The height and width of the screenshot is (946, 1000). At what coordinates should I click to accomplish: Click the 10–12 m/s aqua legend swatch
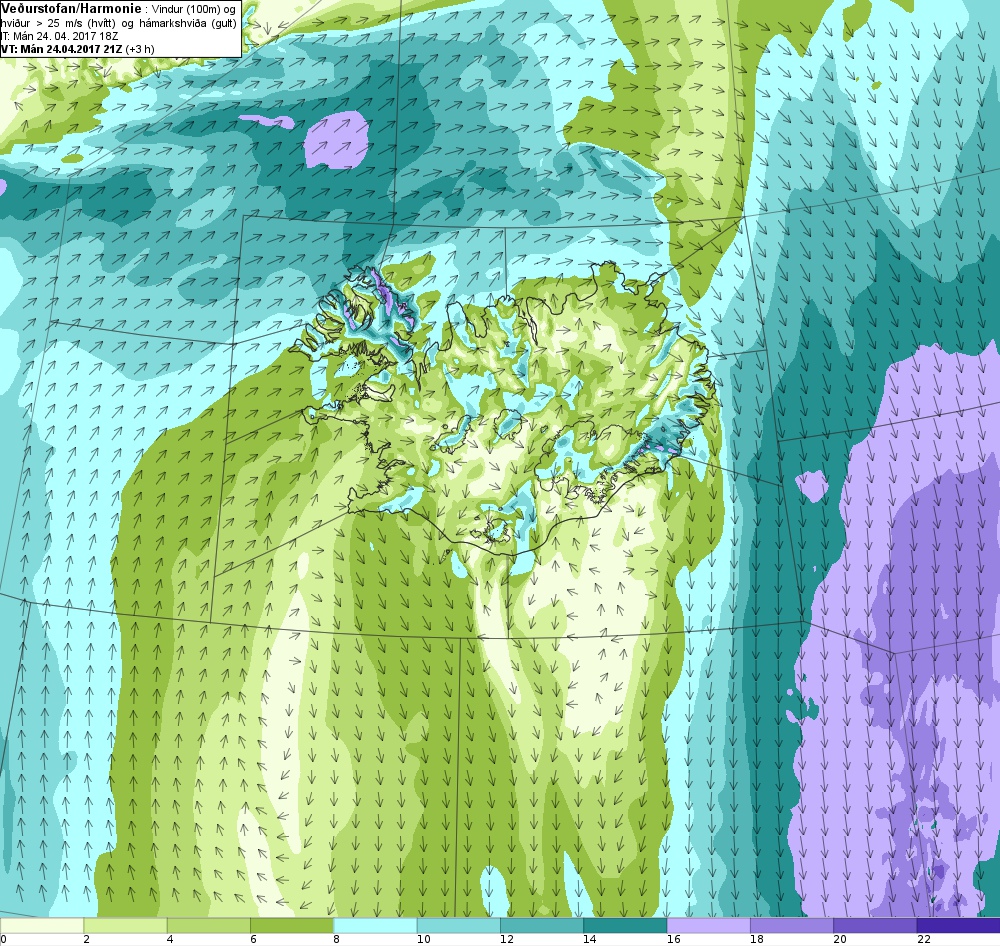pyautogui.click(x=459, y=925)
